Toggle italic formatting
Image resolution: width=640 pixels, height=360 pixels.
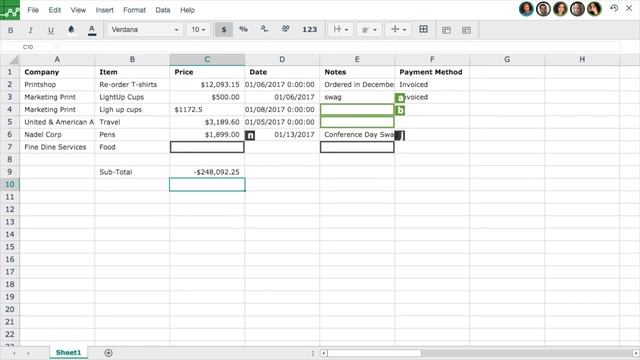[x=30, y=30]
